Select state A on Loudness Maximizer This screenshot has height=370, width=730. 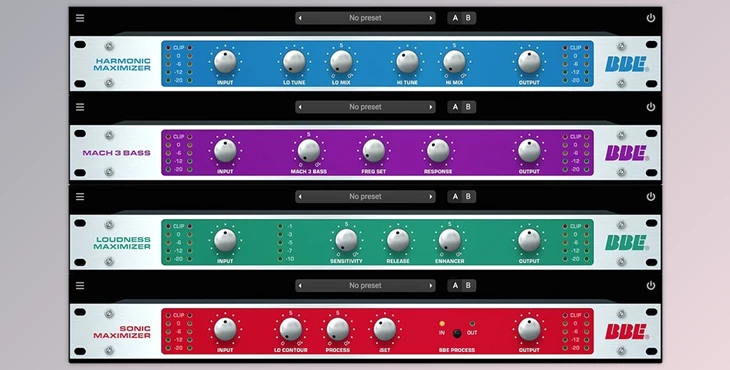click(x=455, y=196)
